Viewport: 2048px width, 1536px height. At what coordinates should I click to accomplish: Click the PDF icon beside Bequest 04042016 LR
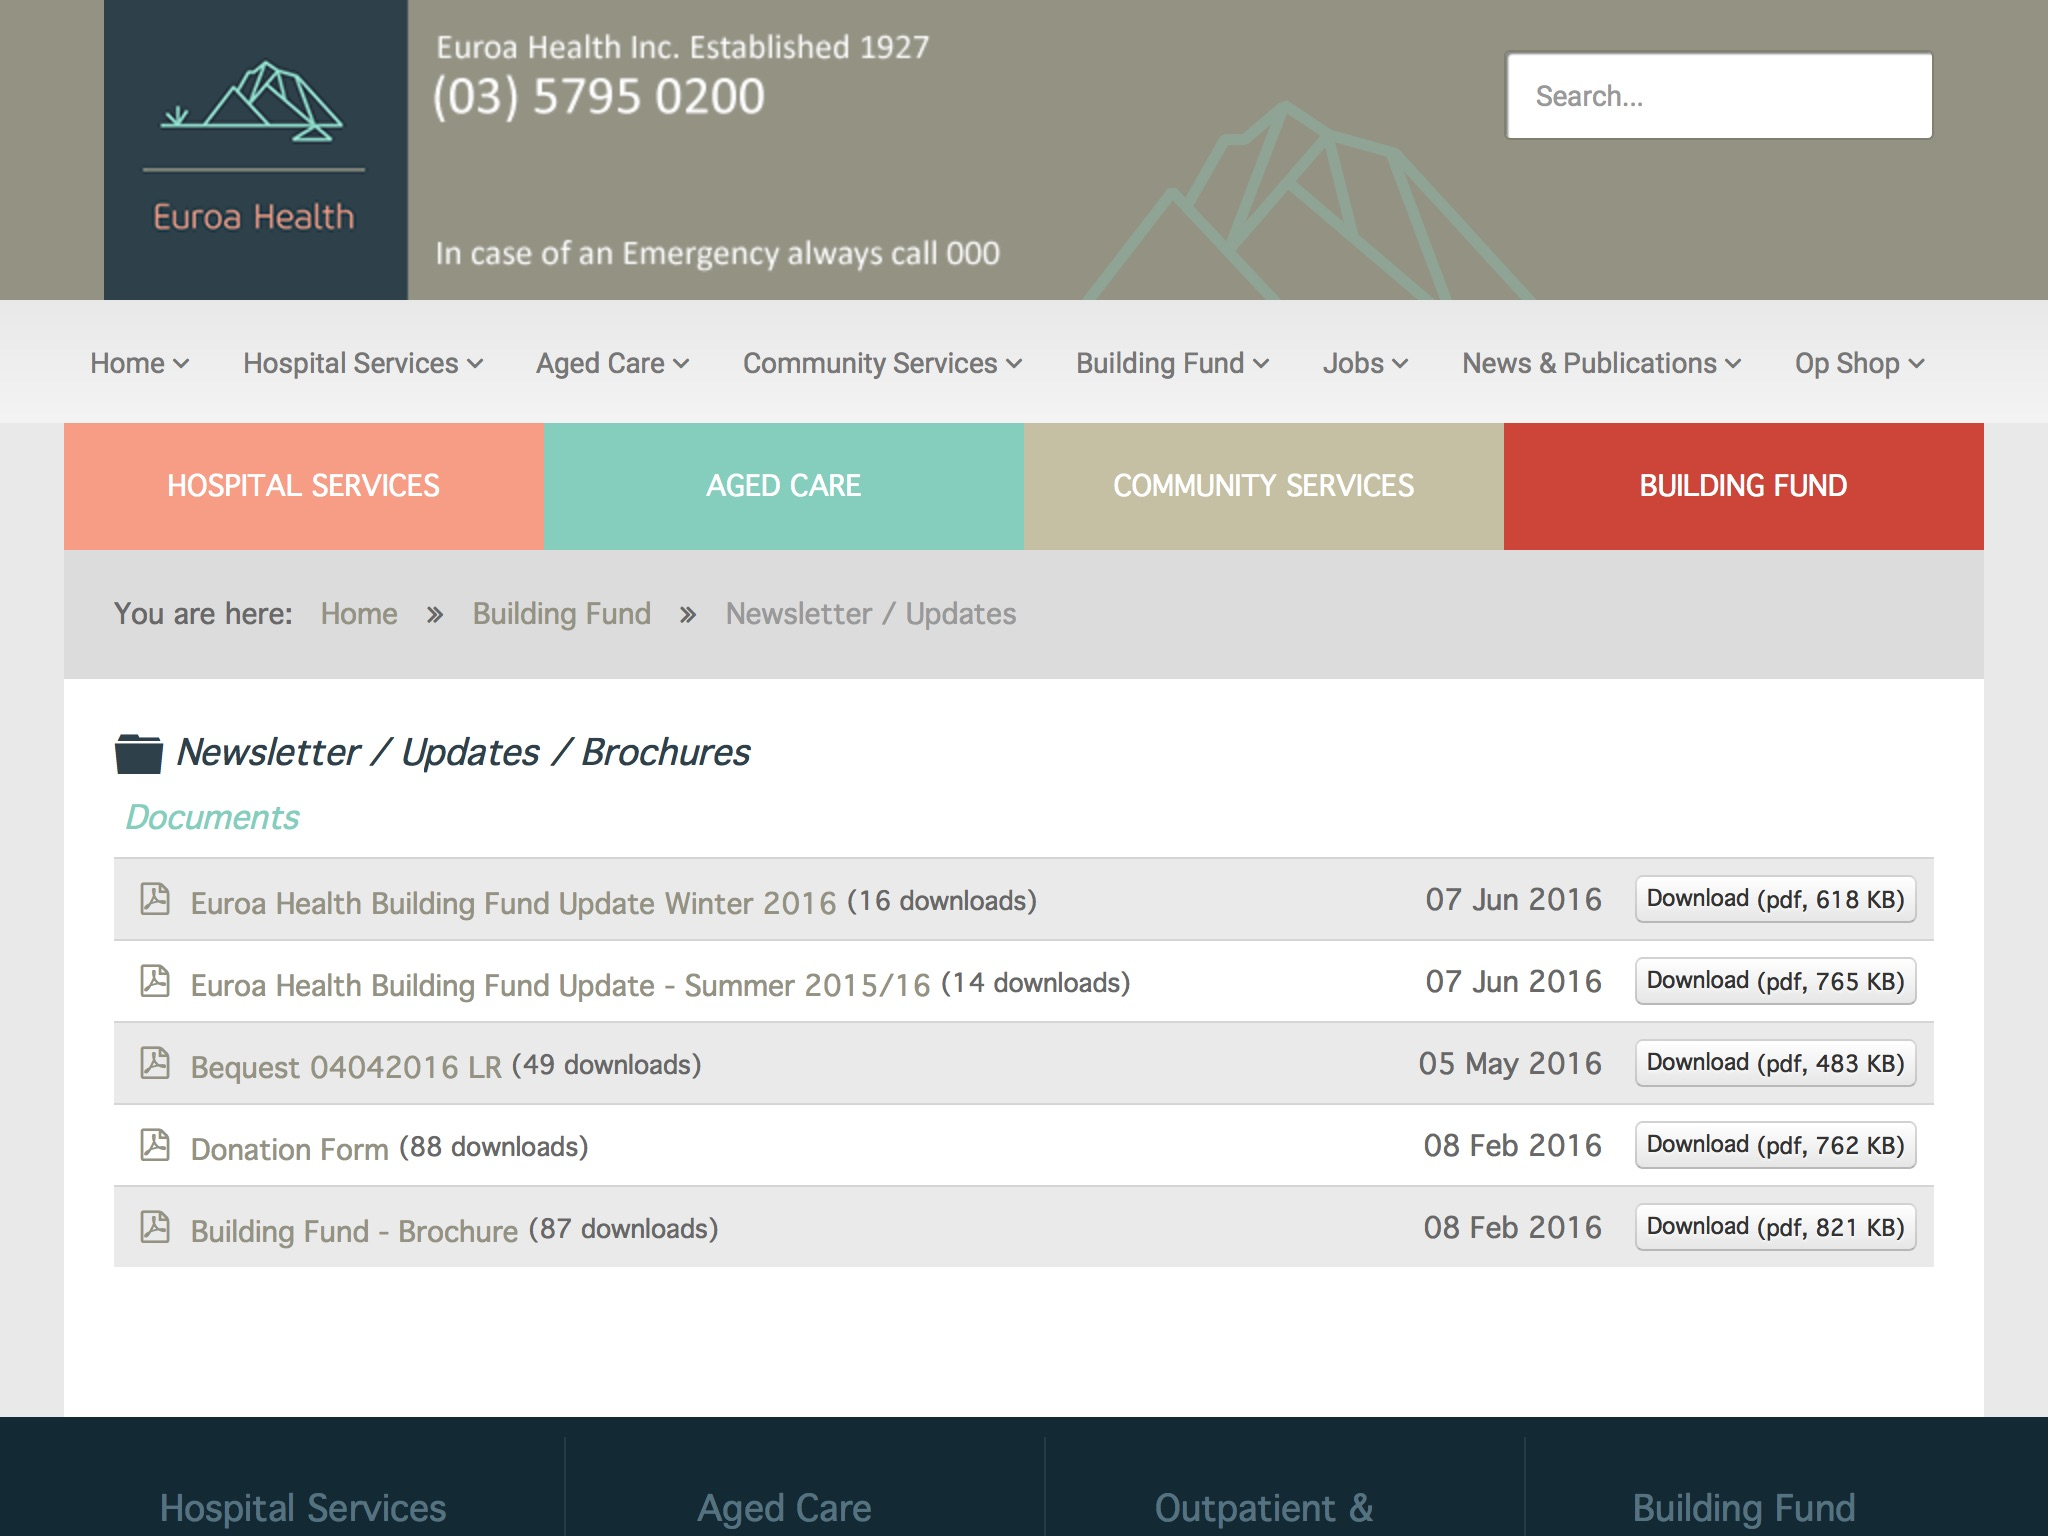(155, 1063)
